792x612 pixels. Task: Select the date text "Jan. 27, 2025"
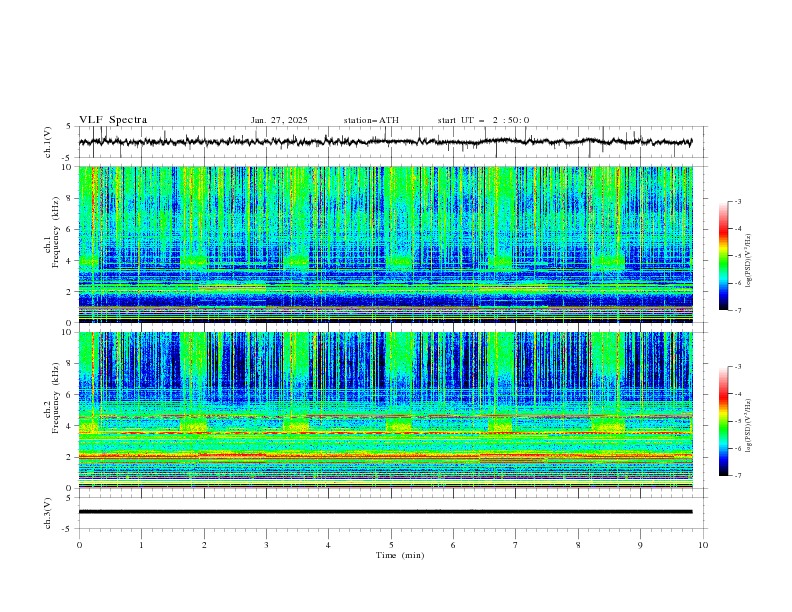click(x=279, y=120)
